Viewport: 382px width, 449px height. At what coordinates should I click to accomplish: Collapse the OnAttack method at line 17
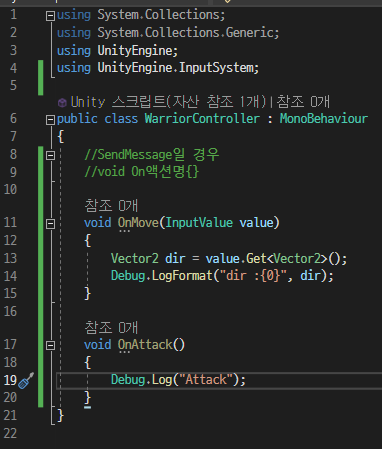pos(50,345)
